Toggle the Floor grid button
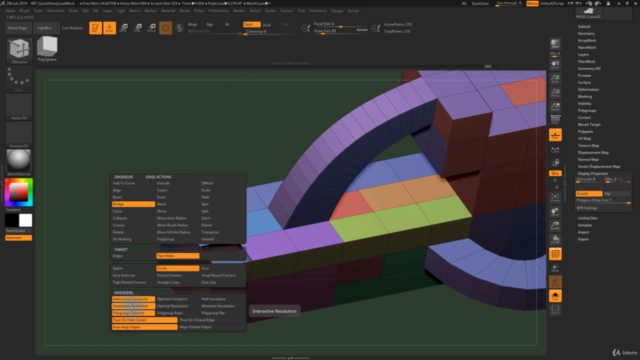This screenshot has width=640, height=360. [555, 135]
